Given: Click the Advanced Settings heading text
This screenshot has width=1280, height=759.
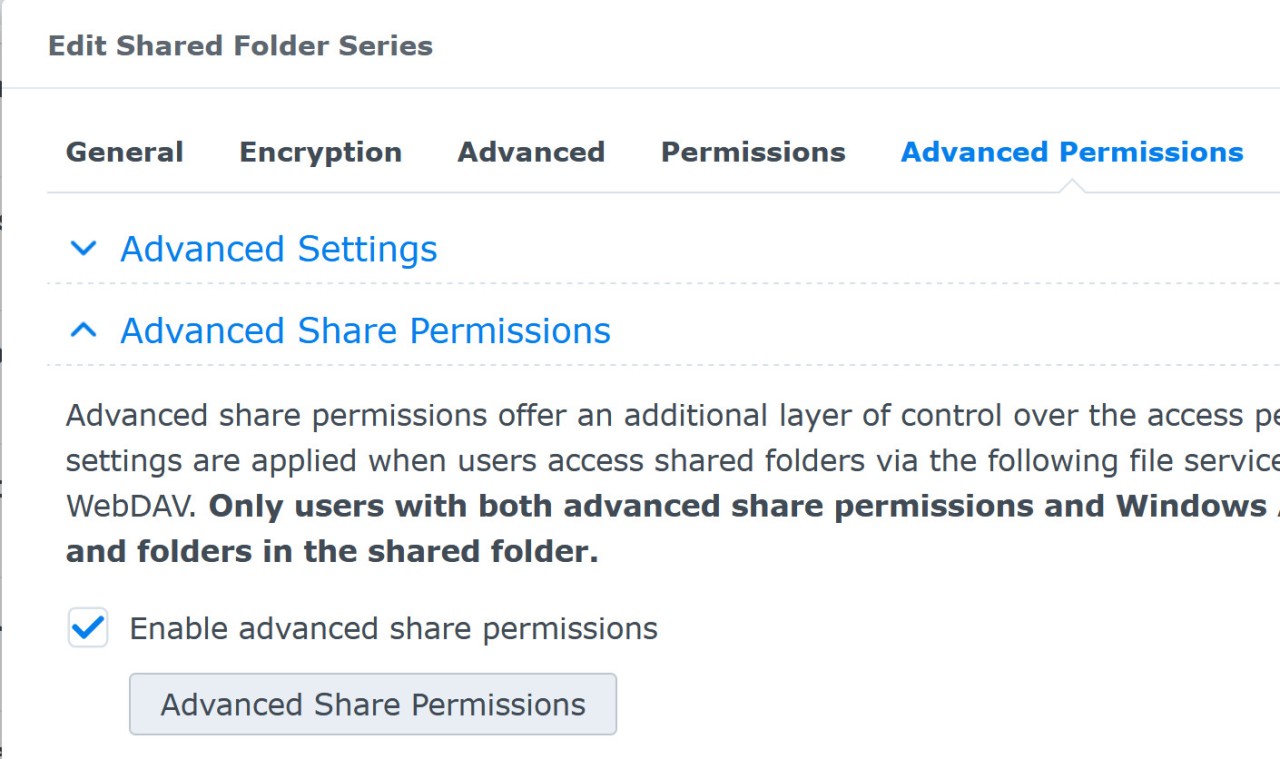Looking at the screenshot, I should pyautogui.click(x=278, y=249).
